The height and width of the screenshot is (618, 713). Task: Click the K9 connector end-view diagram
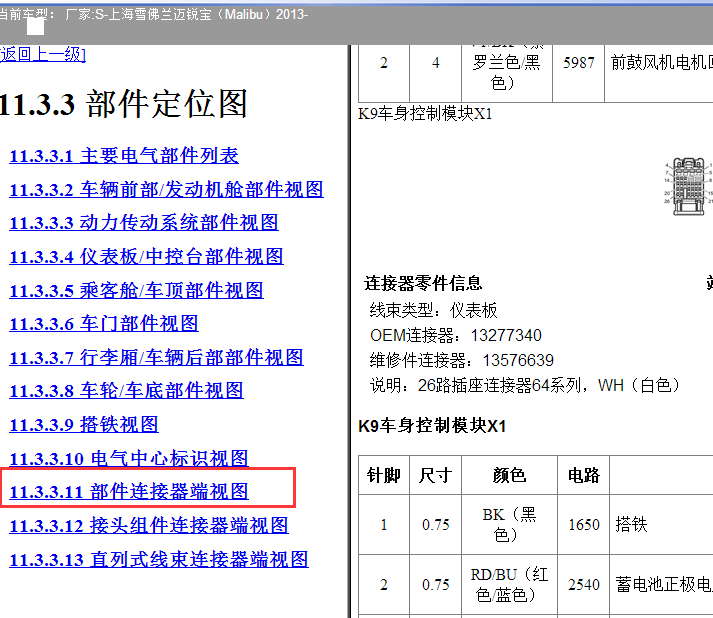[x=688, y=186]
